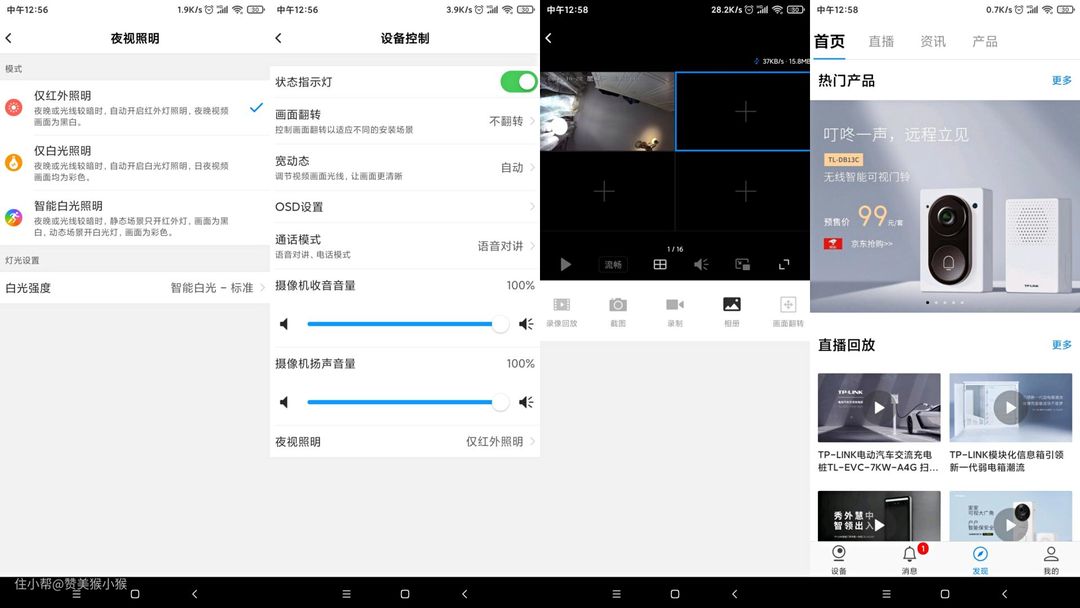This screenshot has width=1080, height=608.
Task: Open 消息 notifications bell icon
Action: click(910, 557)
